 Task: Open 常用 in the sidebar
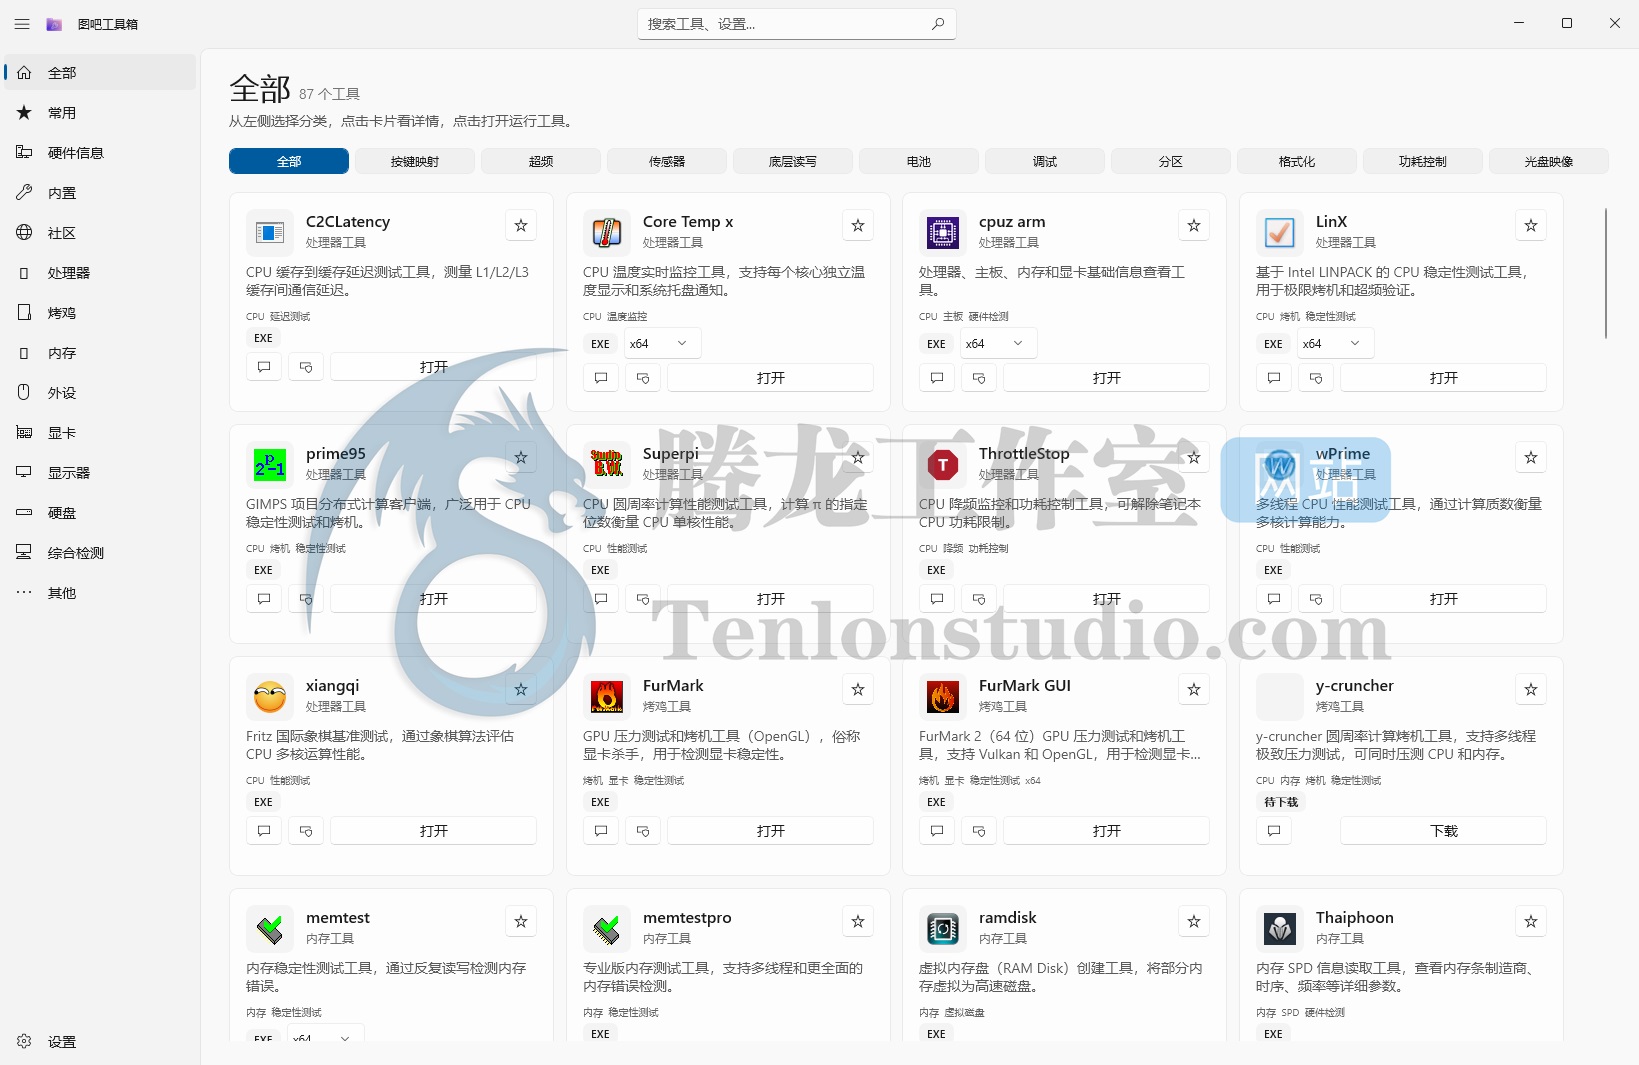(x=100, y=113)
